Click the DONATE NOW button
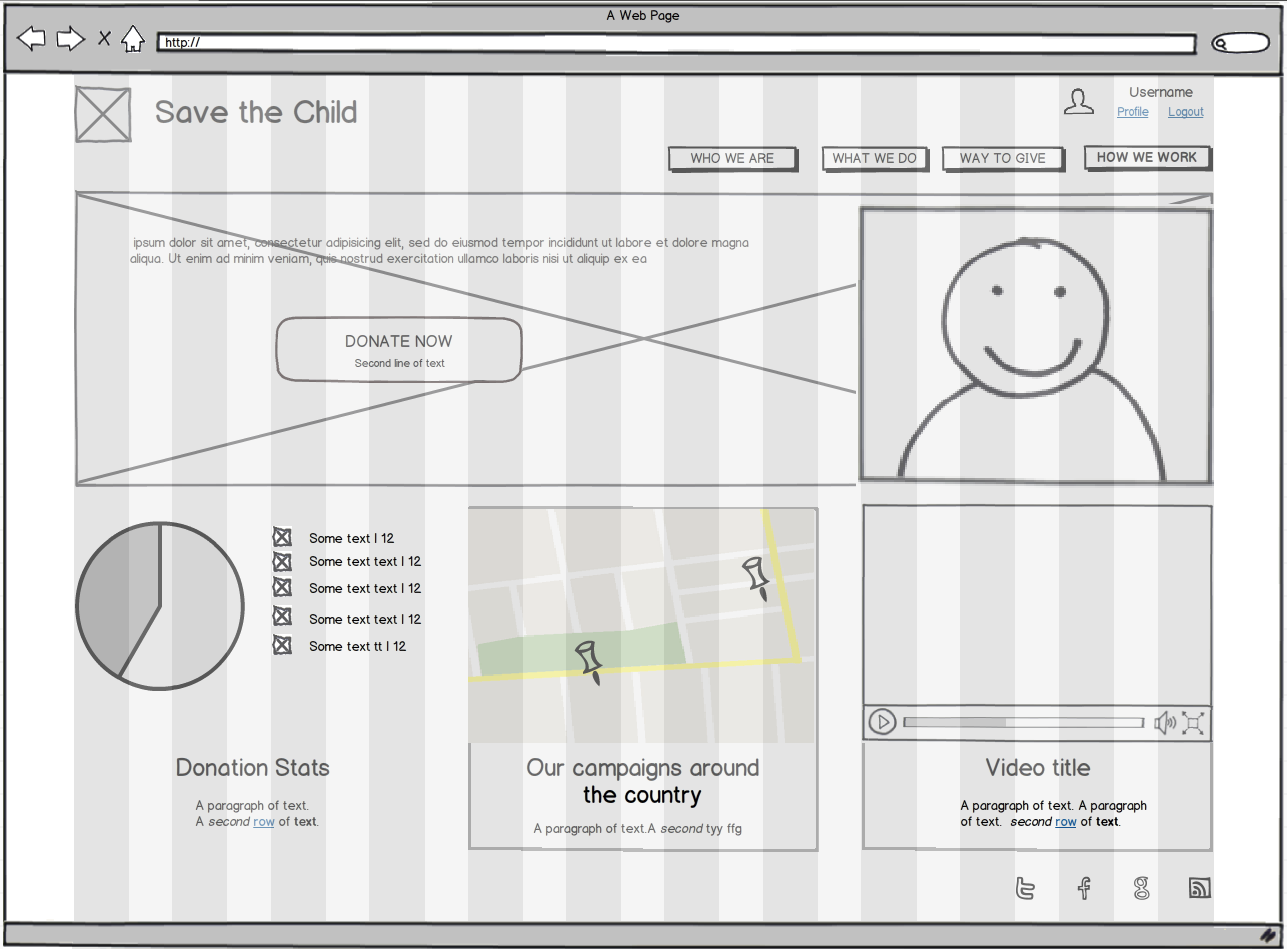Screen dimensions: 1287x949 (x=398, y=350)
